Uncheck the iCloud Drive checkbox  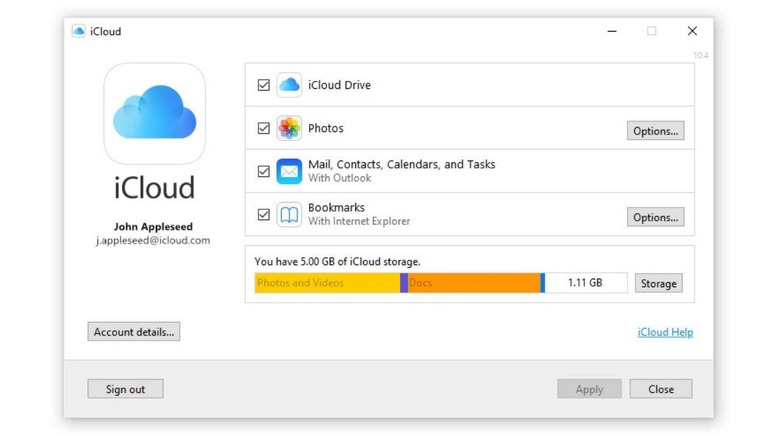[x=264, y=85]
